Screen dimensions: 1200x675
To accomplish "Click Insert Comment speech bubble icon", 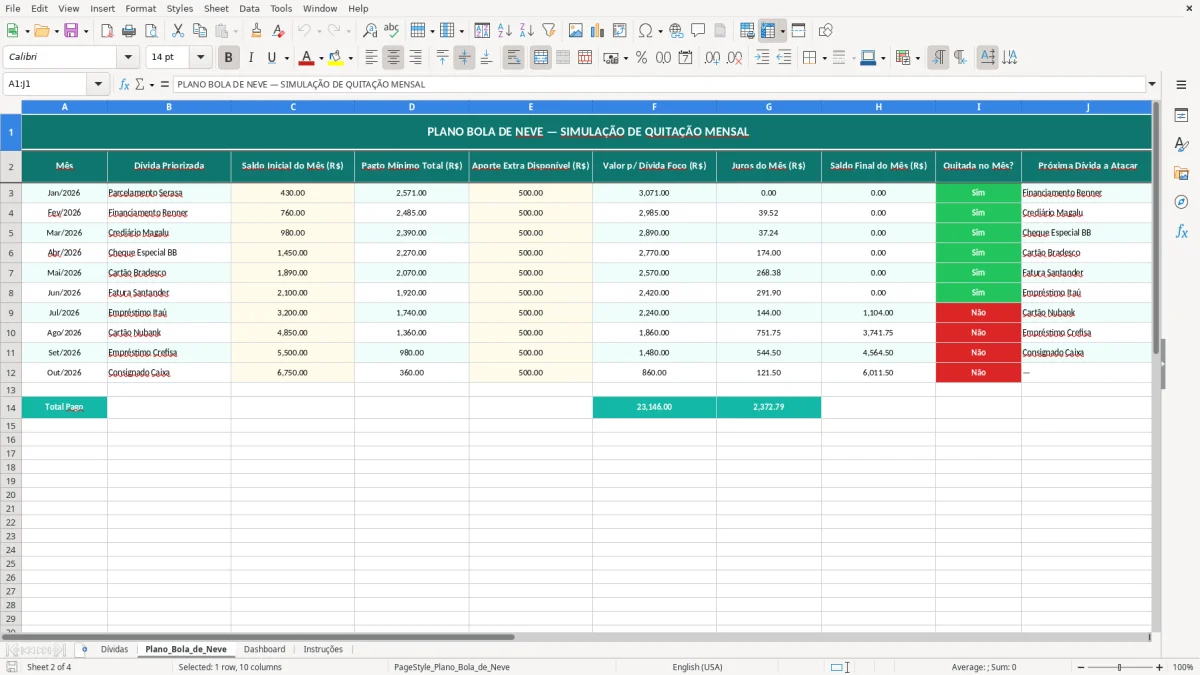I will [x=698, y=31].
